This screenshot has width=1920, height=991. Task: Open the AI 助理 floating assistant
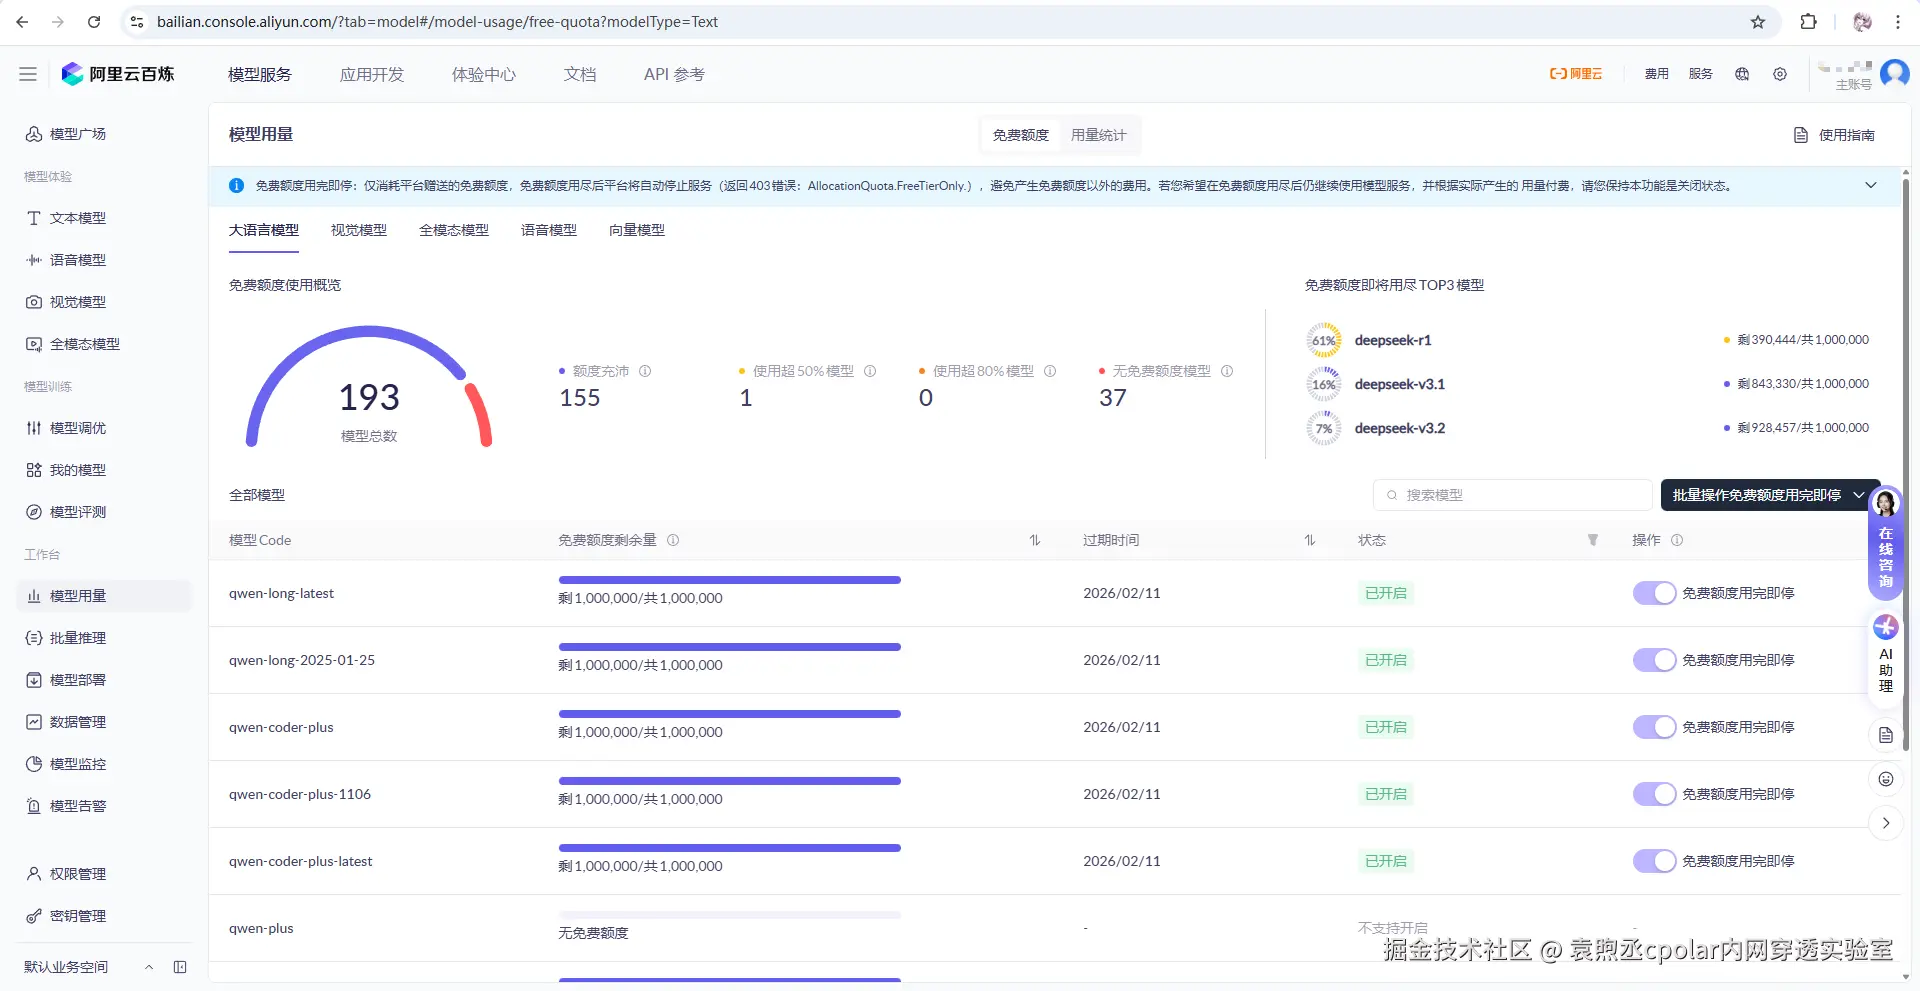1886,655
